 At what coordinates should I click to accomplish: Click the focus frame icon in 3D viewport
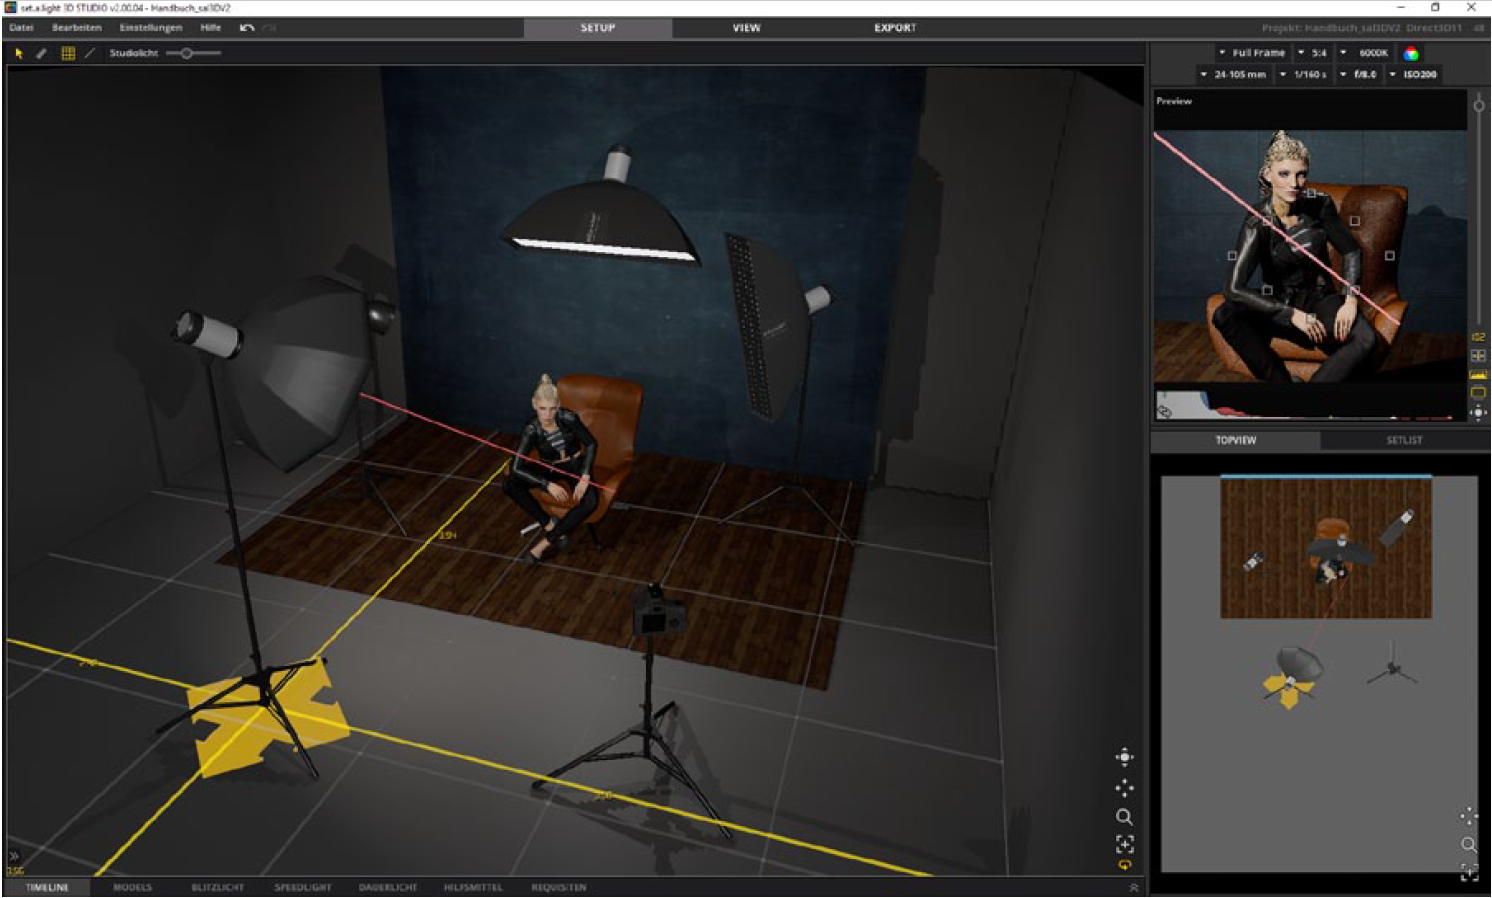1124,844
